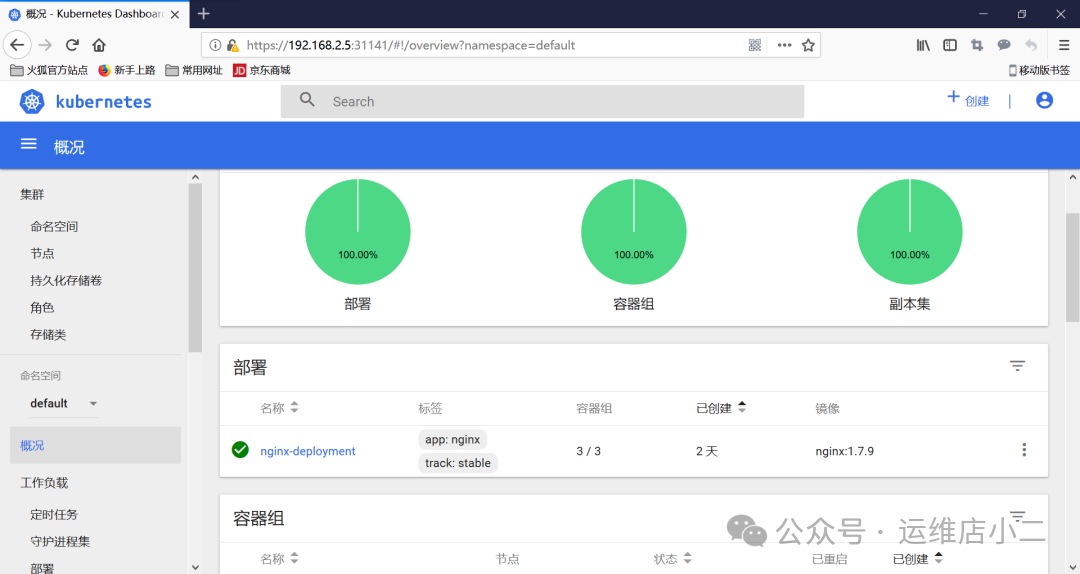This screenshot has height=574, width=1080.
Task: Bookmark this page with star
Action: click(x=808, y=45)
